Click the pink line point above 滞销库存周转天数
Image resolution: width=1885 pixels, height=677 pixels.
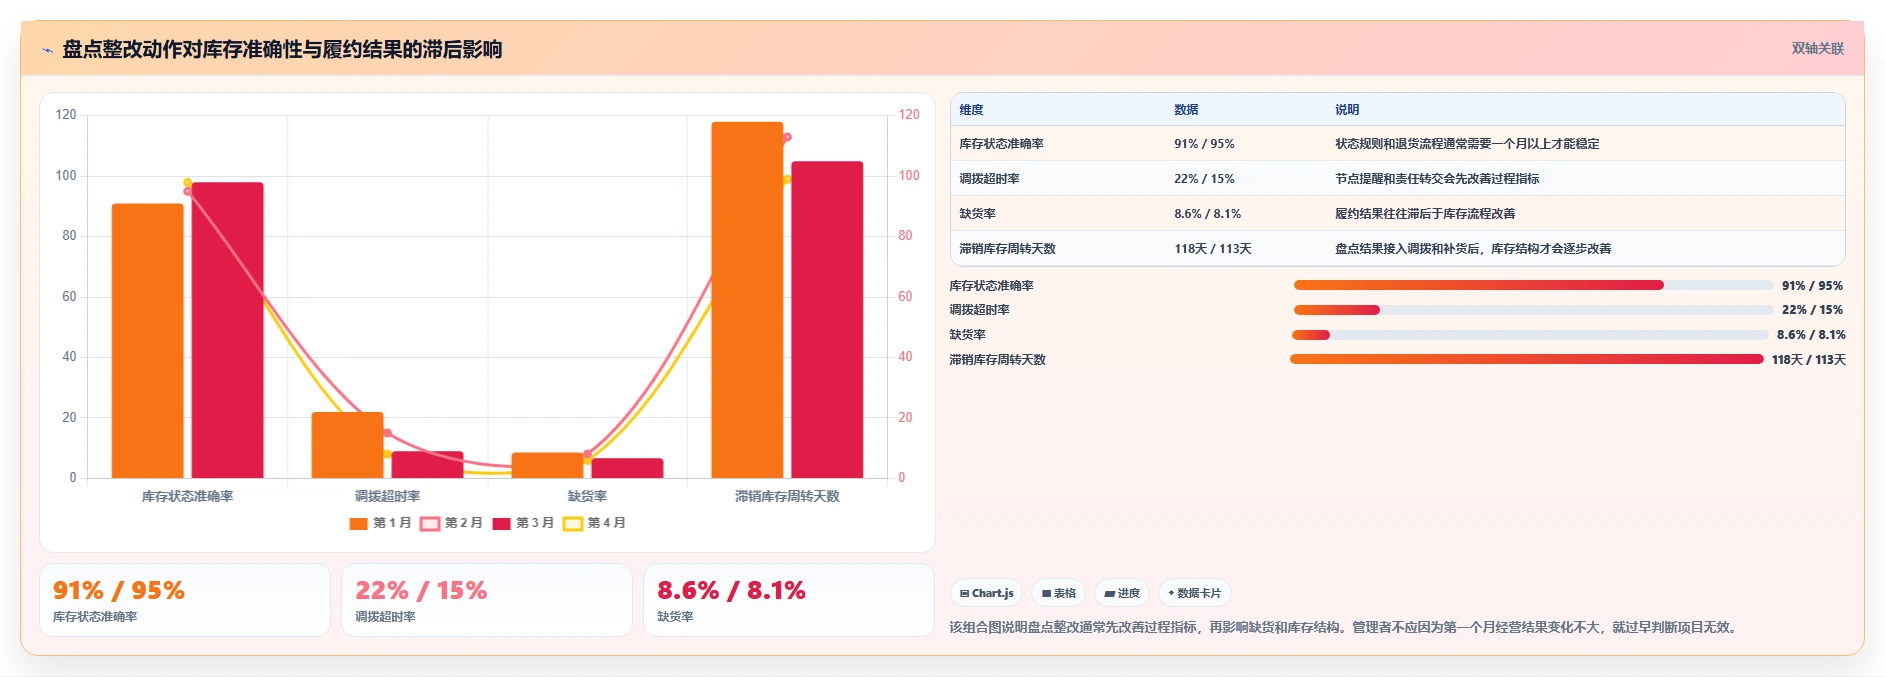point(787,138)
